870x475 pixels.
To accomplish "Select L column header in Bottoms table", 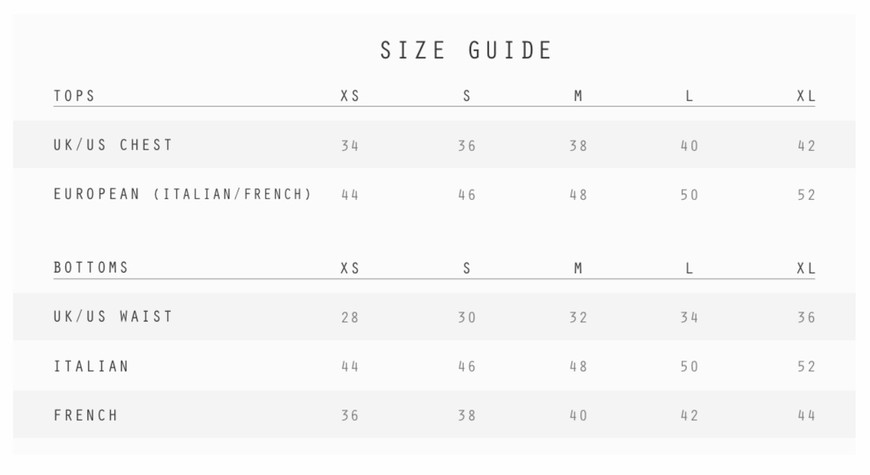I will pyautogui.click(x=689, y=268).
